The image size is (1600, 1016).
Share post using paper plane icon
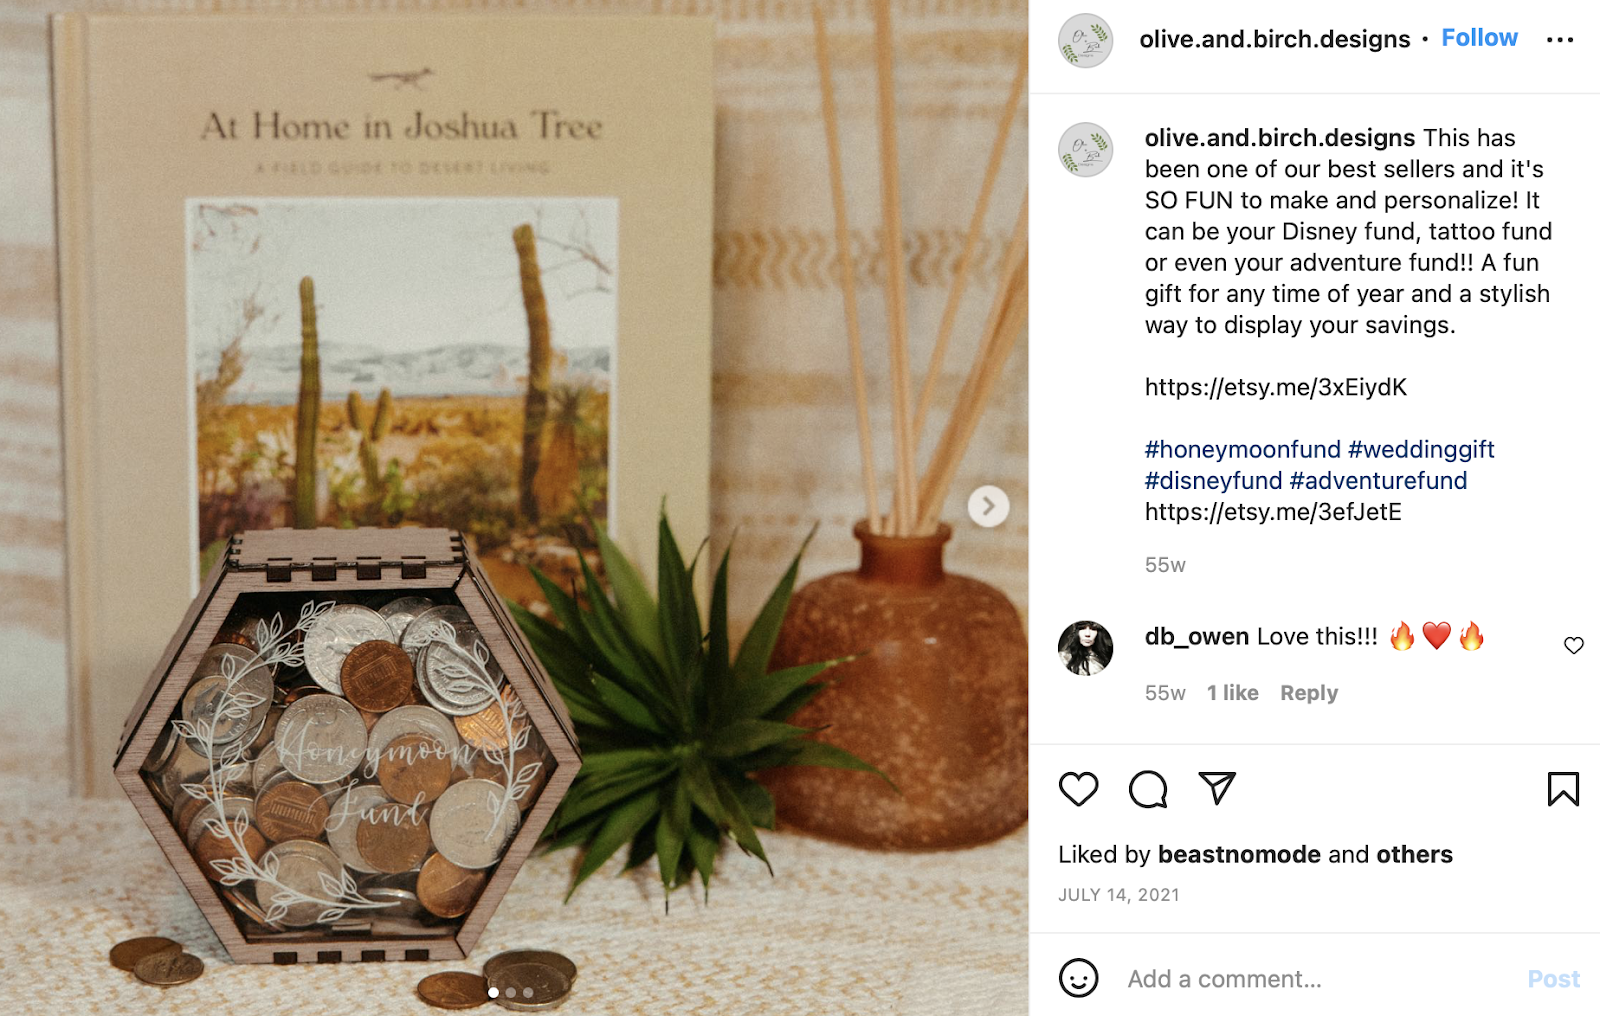[x=1217, y=788]
